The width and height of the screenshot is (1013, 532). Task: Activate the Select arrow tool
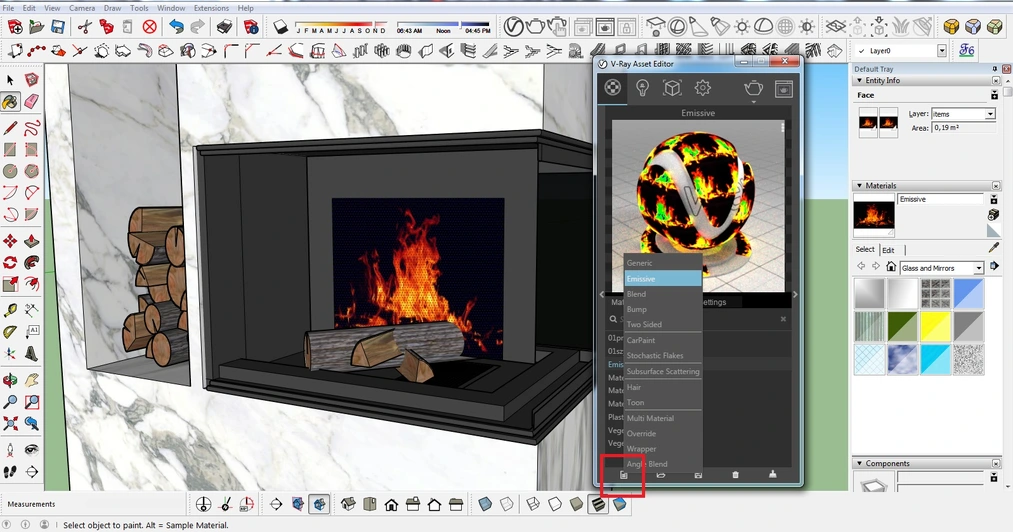click(x=10, y=80)
